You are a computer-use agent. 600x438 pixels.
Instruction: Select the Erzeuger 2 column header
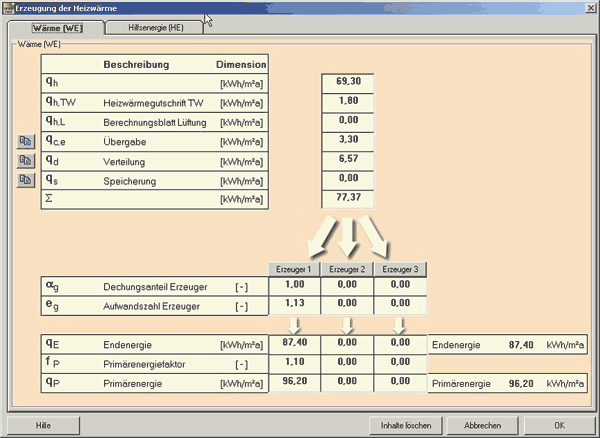348,269
